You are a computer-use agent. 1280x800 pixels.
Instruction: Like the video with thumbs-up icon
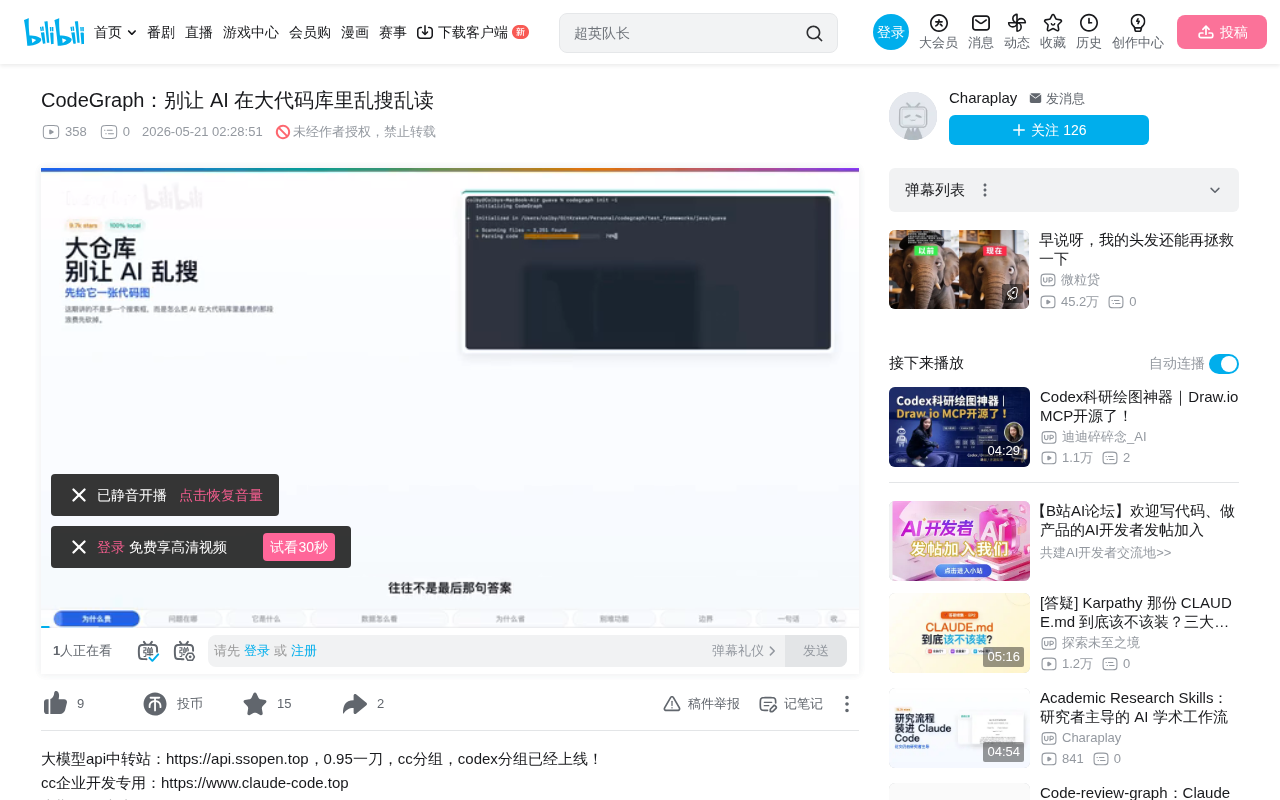point(55,704)
